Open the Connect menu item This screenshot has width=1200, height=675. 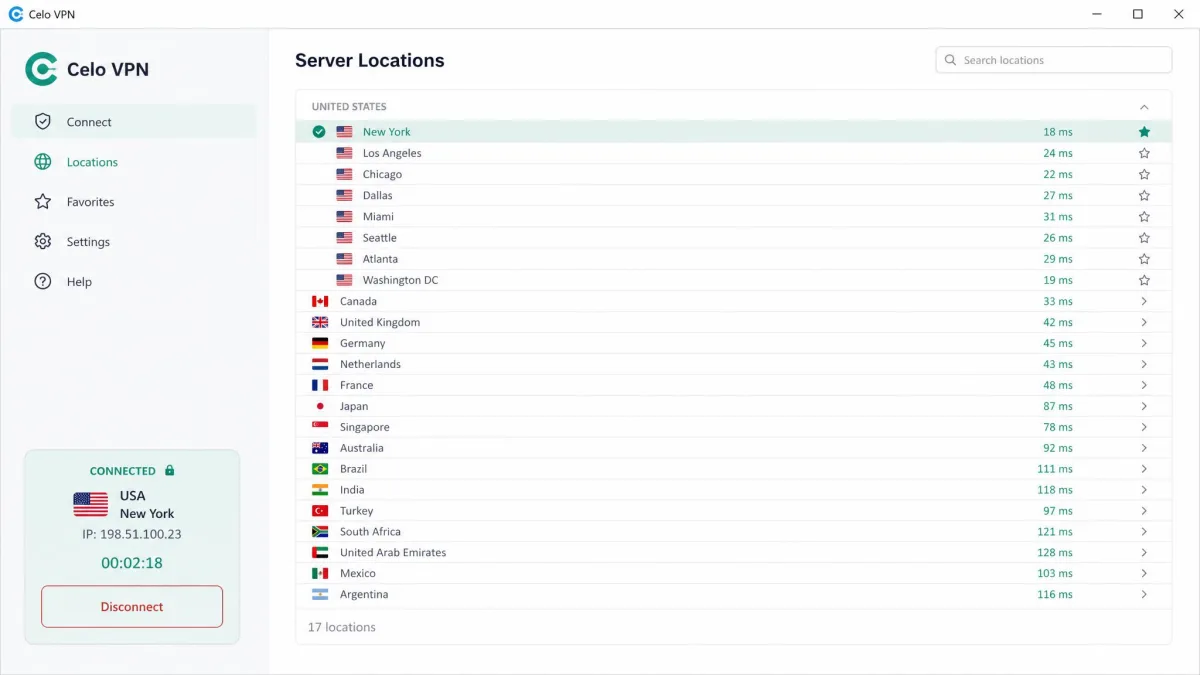pos(134,122)
